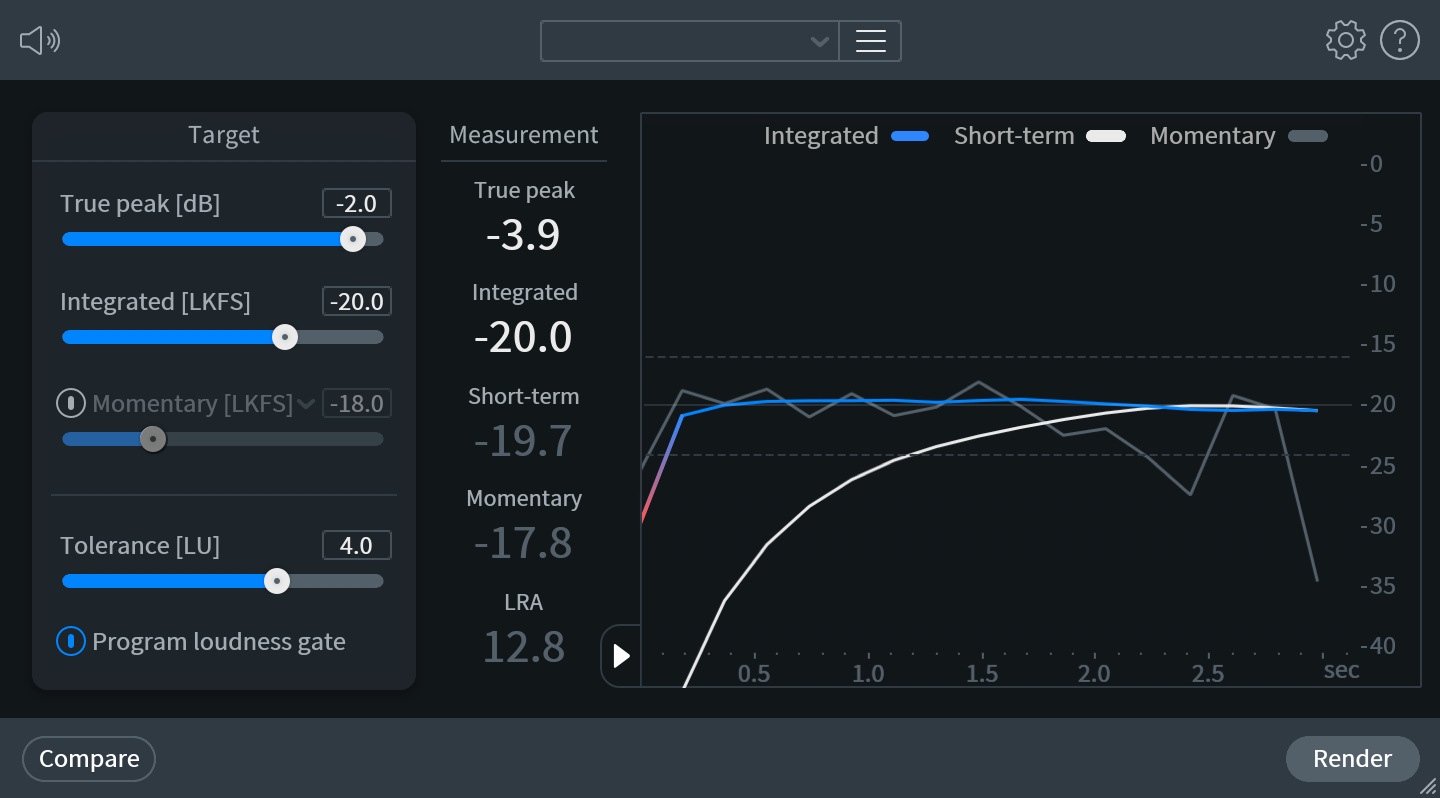1440x798 pixels.
Task: Open the help question mark icon
Action: [x=1399, y=41]
